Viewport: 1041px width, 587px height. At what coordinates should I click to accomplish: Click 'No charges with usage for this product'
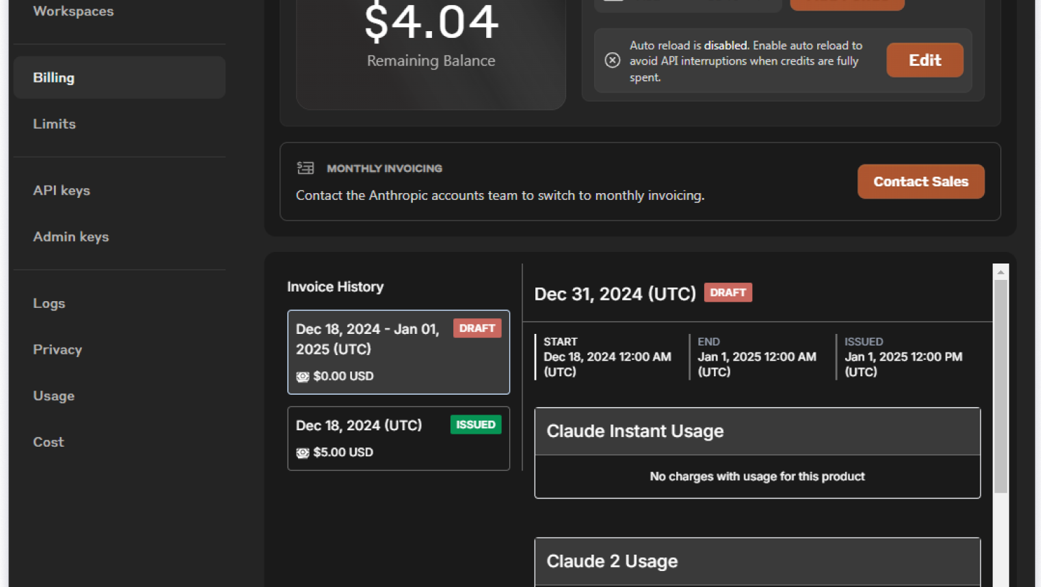(x=758, y=477)
